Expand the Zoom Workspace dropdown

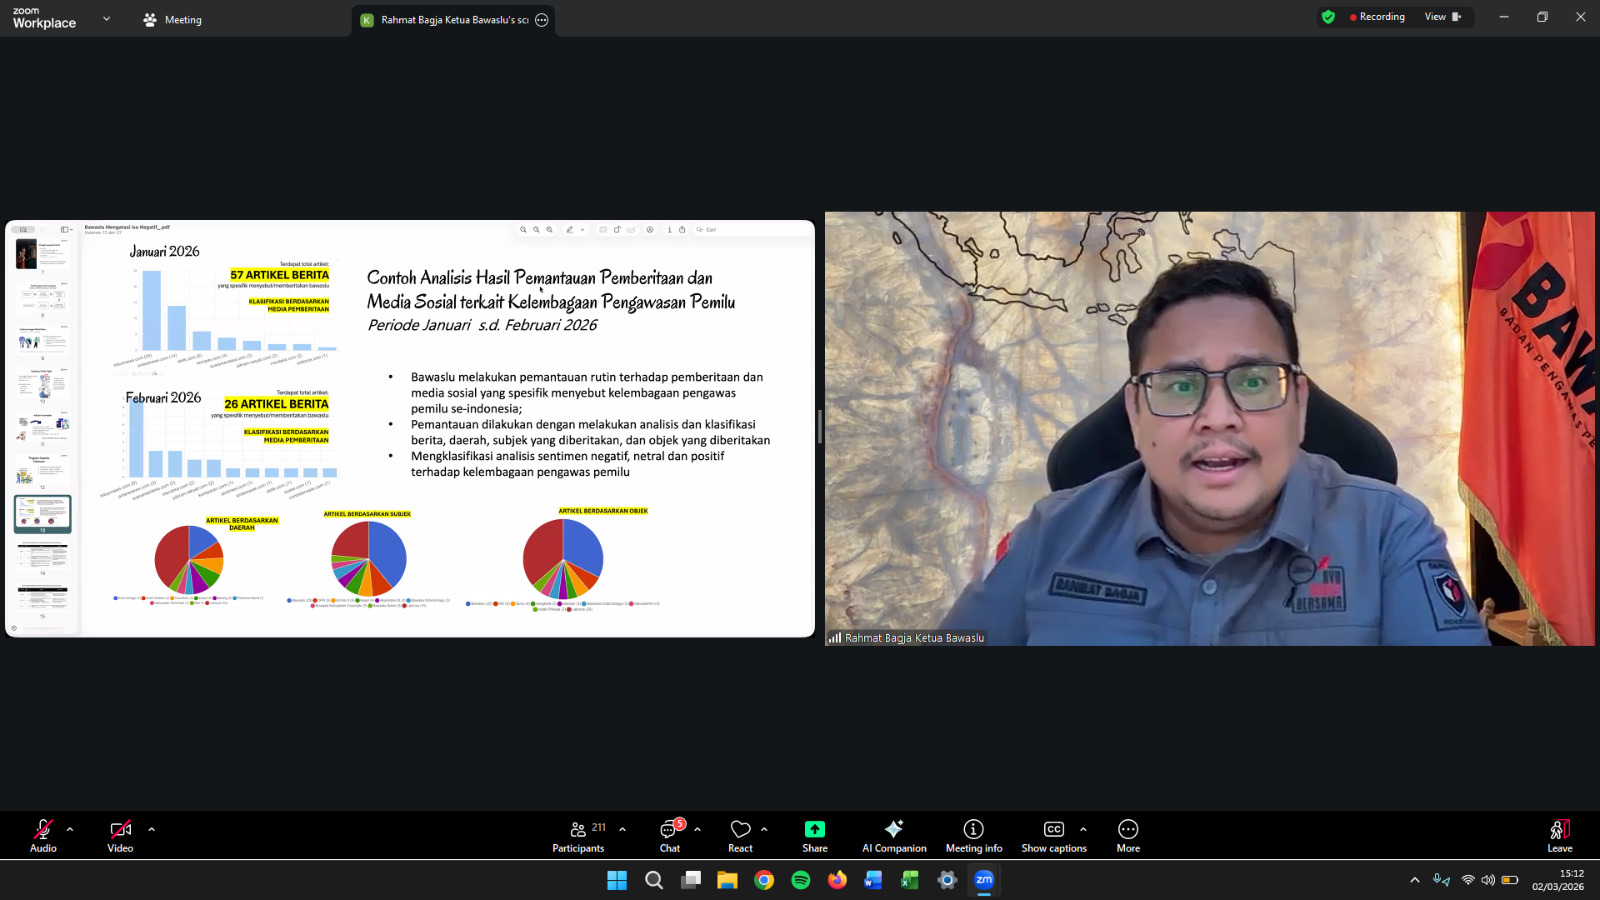click(x=105, y=17)
